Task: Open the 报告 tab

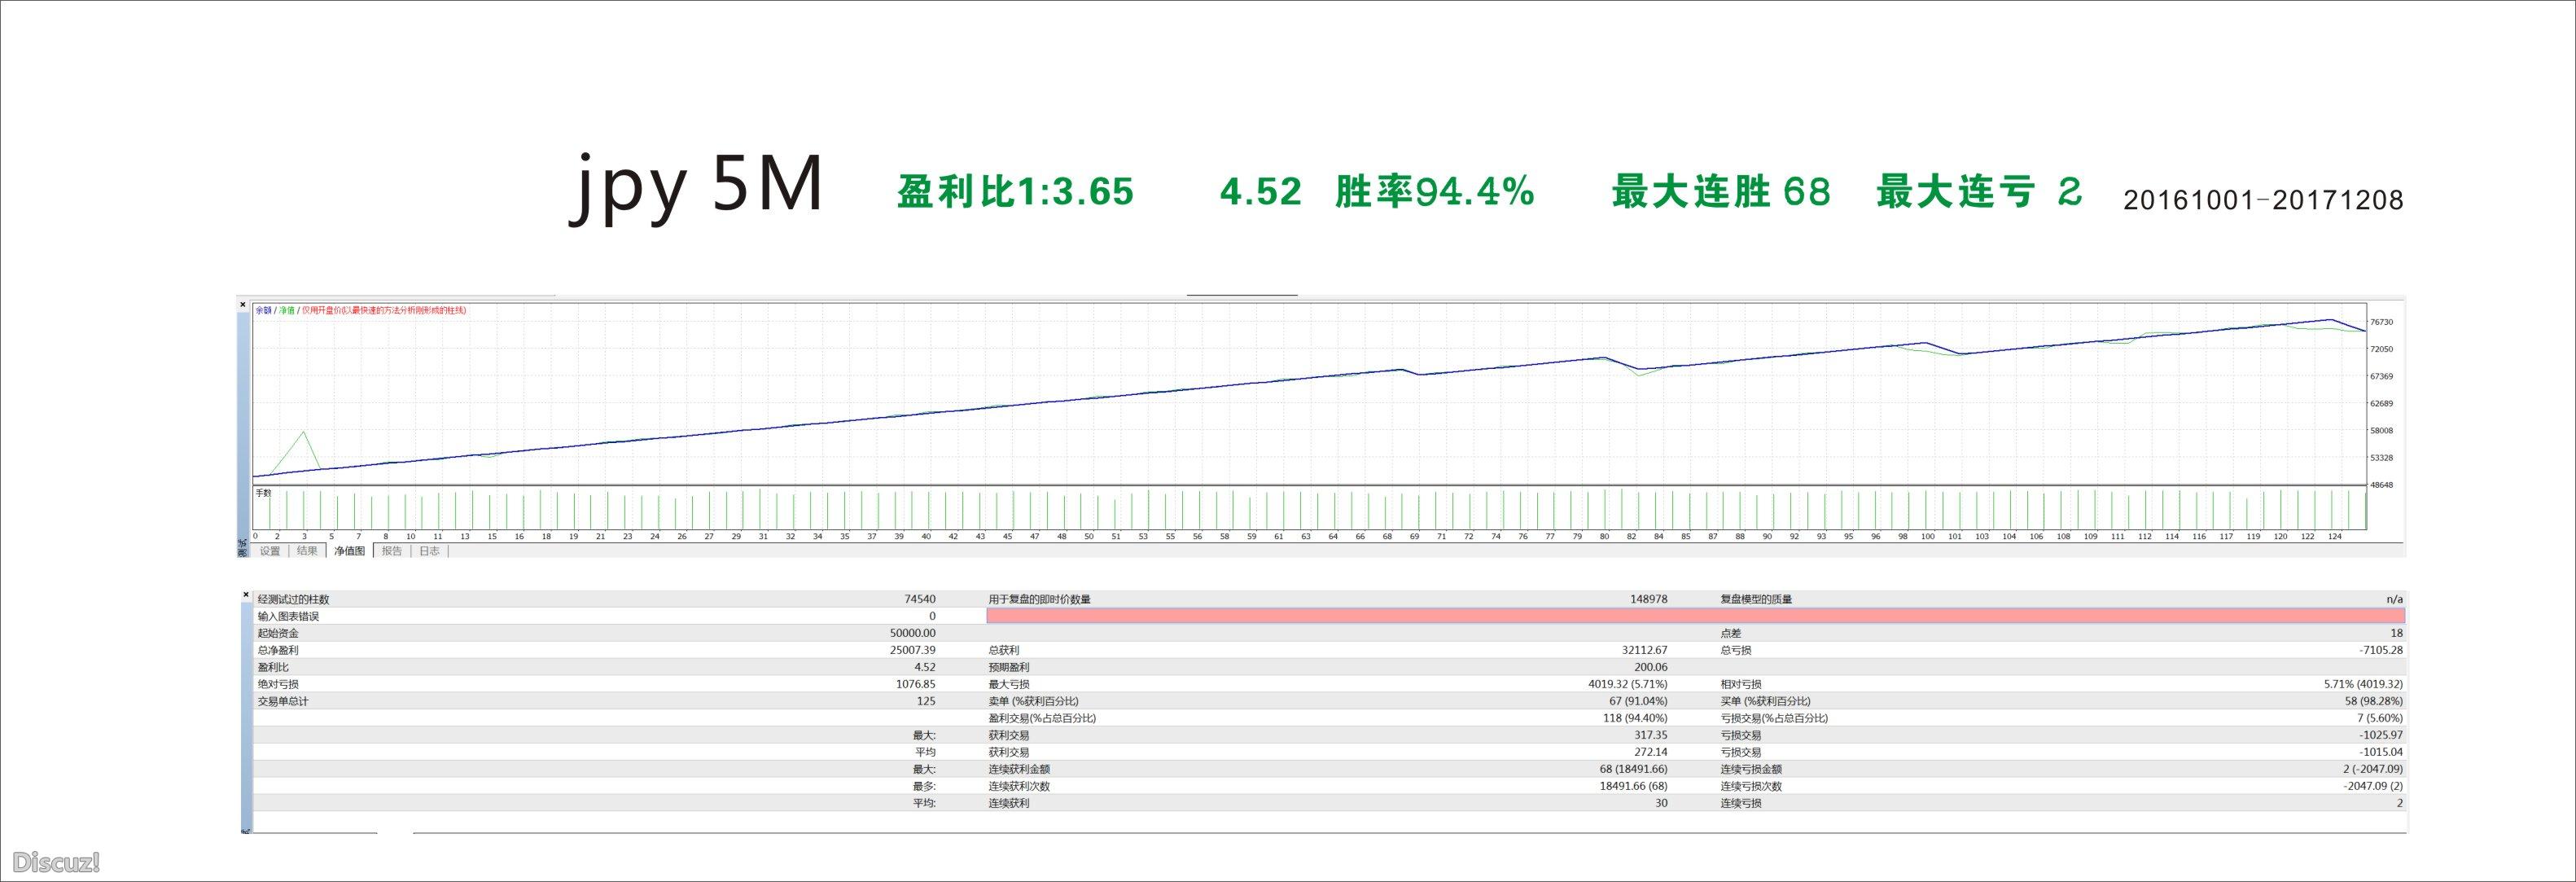Action: click(x=391, y=551)
